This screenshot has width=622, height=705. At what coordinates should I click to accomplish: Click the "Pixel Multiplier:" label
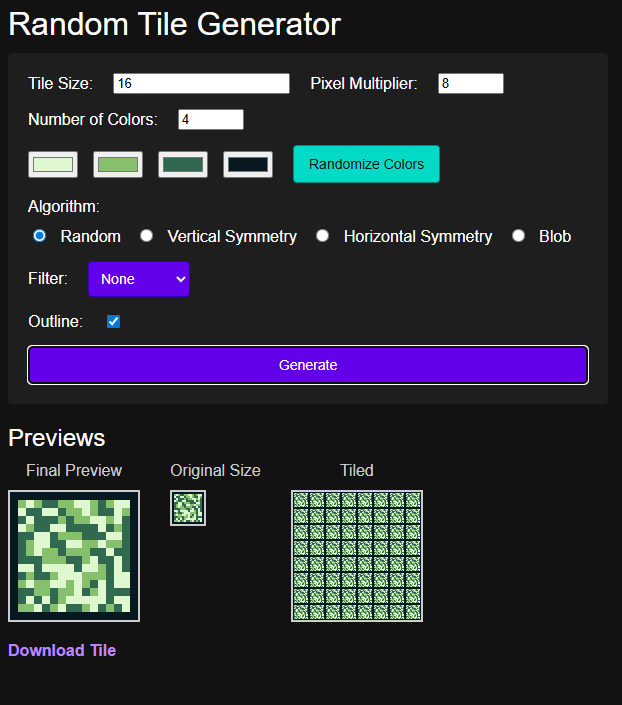pos(364,84)
